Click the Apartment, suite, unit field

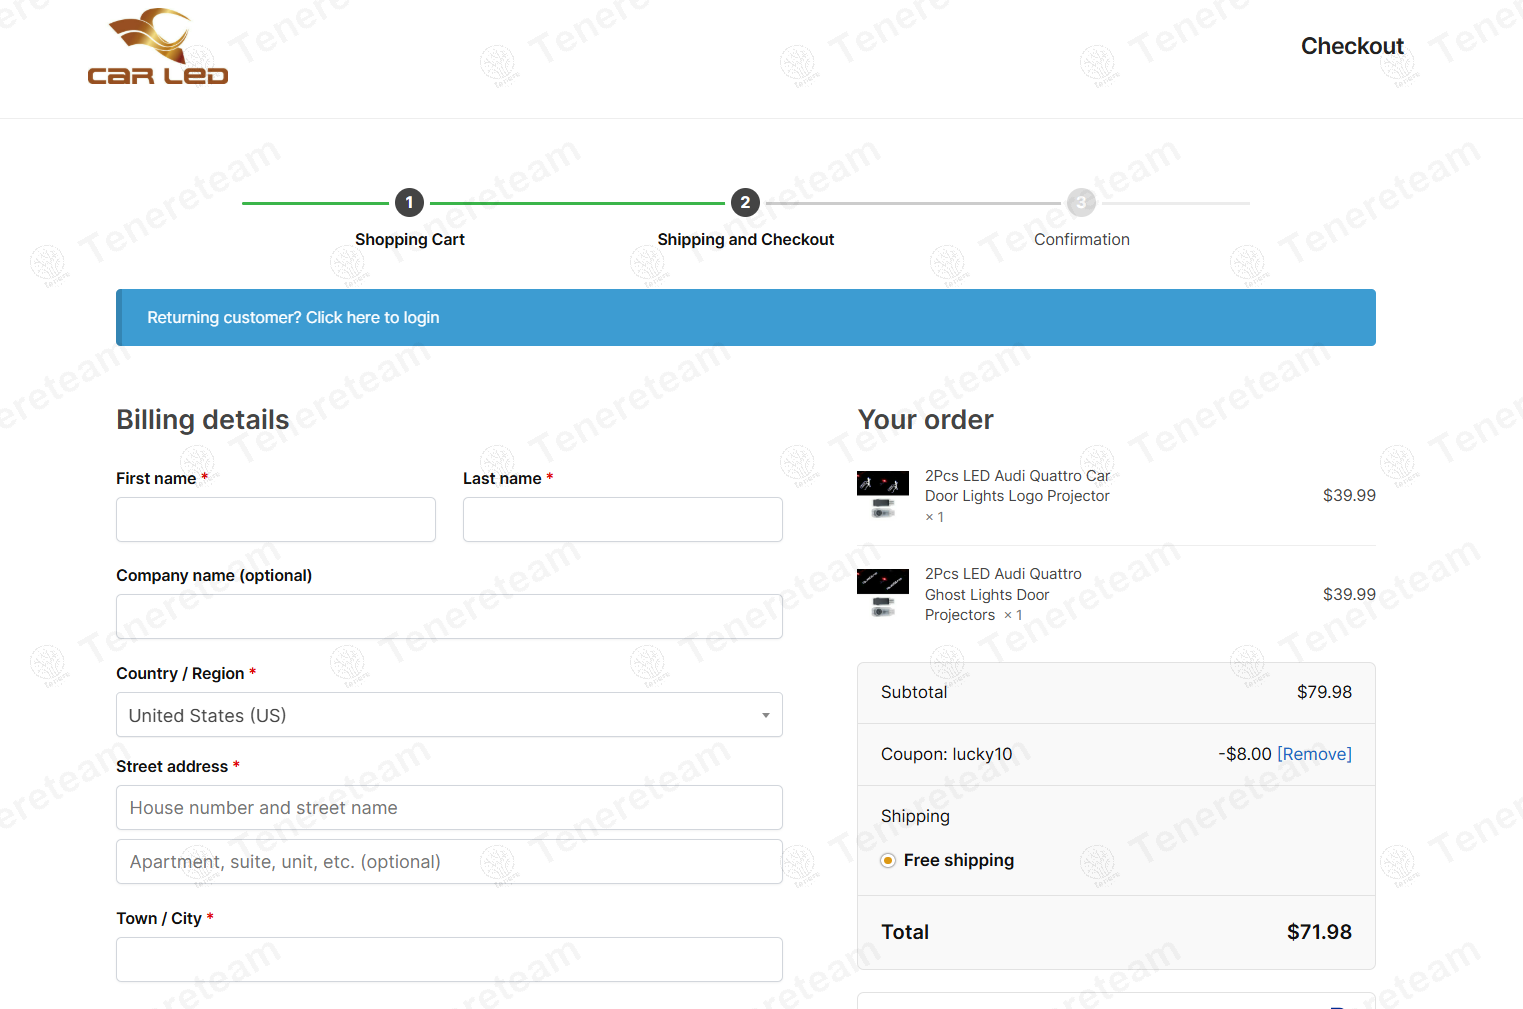point(449,862)
